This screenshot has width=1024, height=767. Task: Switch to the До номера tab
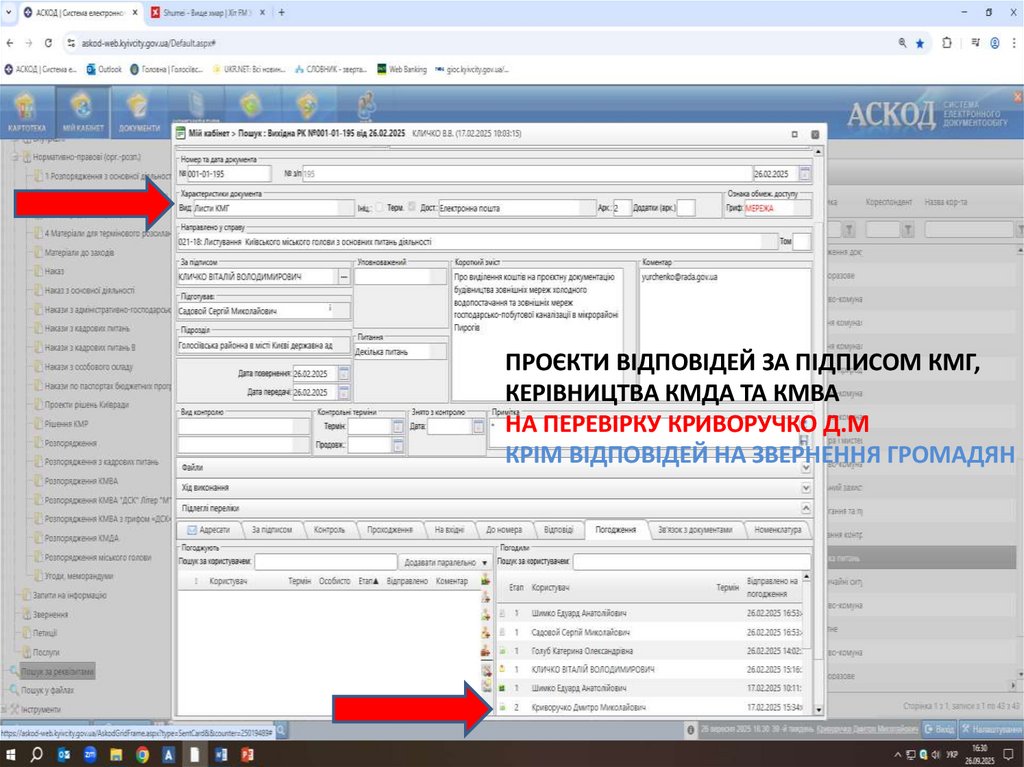504,530
